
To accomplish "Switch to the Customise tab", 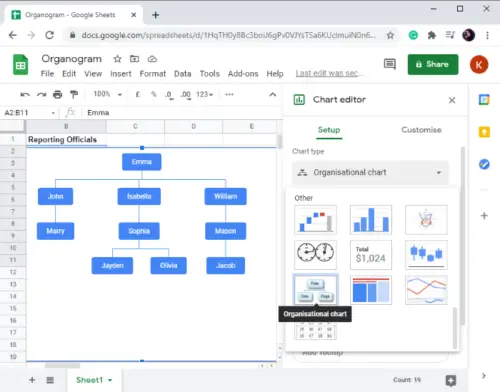I will tap(421, 130).
